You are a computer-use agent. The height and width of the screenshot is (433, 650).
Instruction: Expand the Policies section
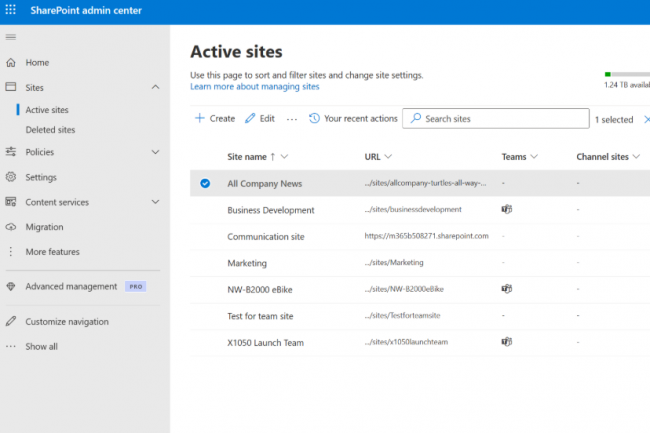tap(155, 152)
